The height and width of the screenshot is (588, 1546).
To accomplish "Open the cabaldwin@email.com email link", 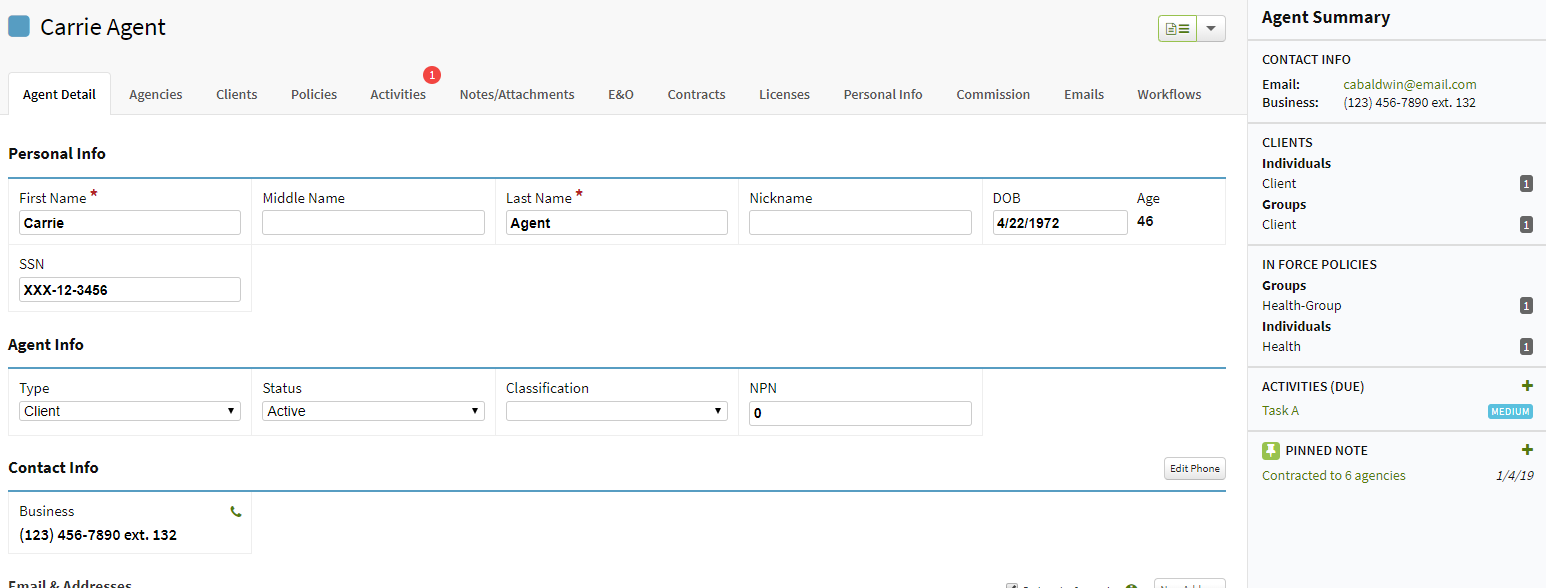I will coord(1409,84).
